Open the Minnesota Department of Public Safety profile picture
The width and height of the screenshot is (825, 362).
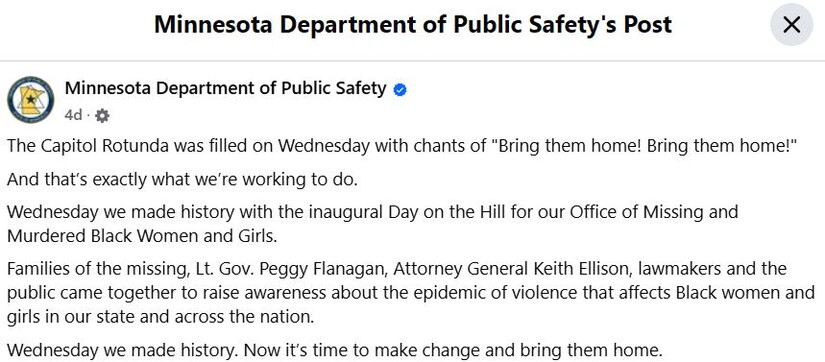31,99
